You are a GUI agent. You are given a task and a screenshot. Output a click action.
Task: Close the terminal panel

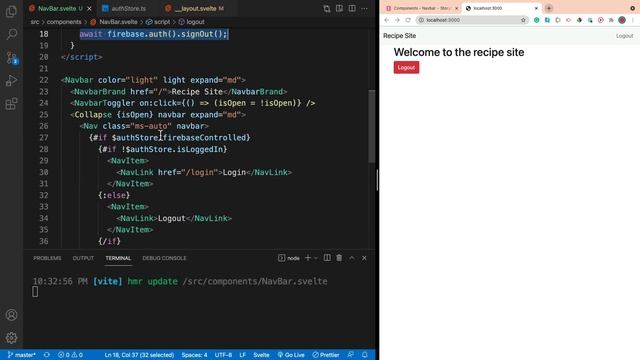(x=364, y=258)
